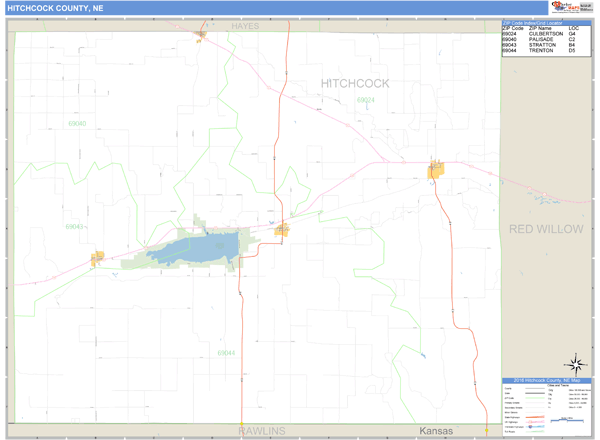
Task: Click the yellow town marker near the Hayes border
Action: [201, 35]
